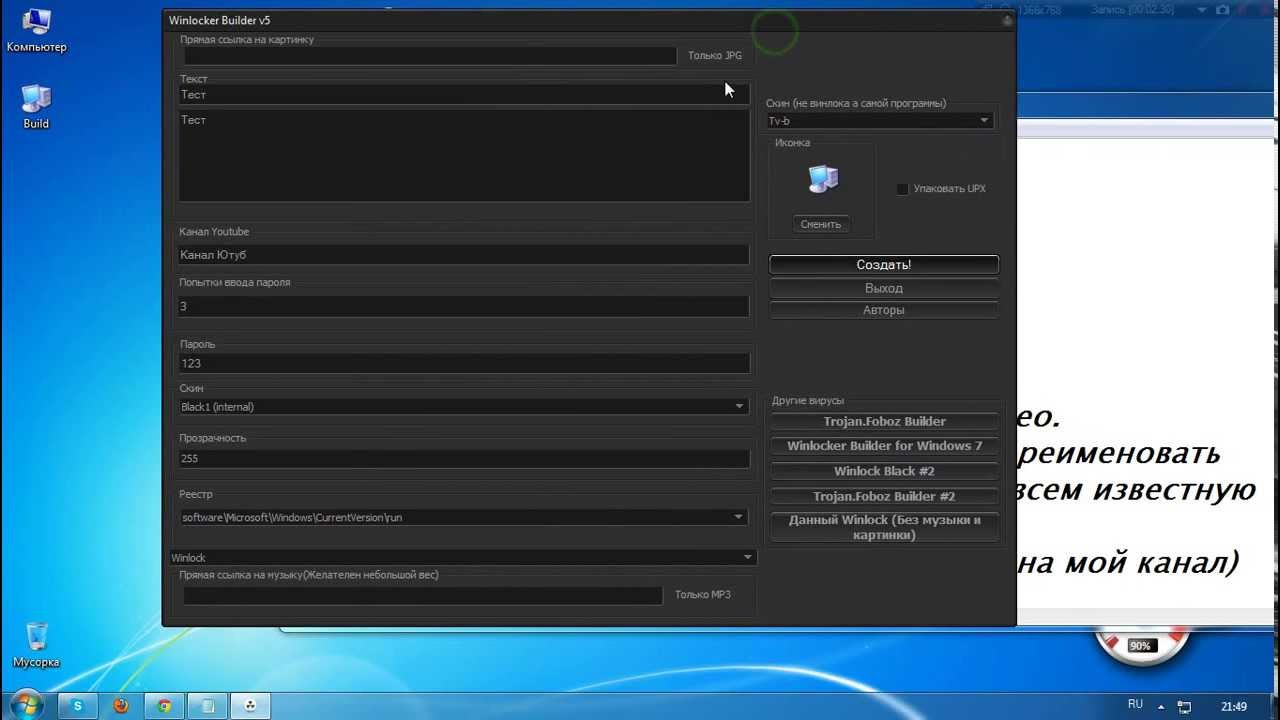Open the Авторы button
1280x720 pixels.
tap(884, 310)
